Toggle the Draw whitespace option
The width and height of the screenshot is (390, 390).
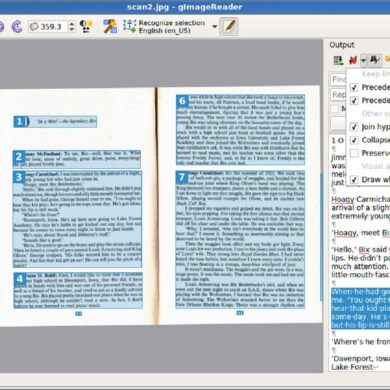tap(354, 180)
